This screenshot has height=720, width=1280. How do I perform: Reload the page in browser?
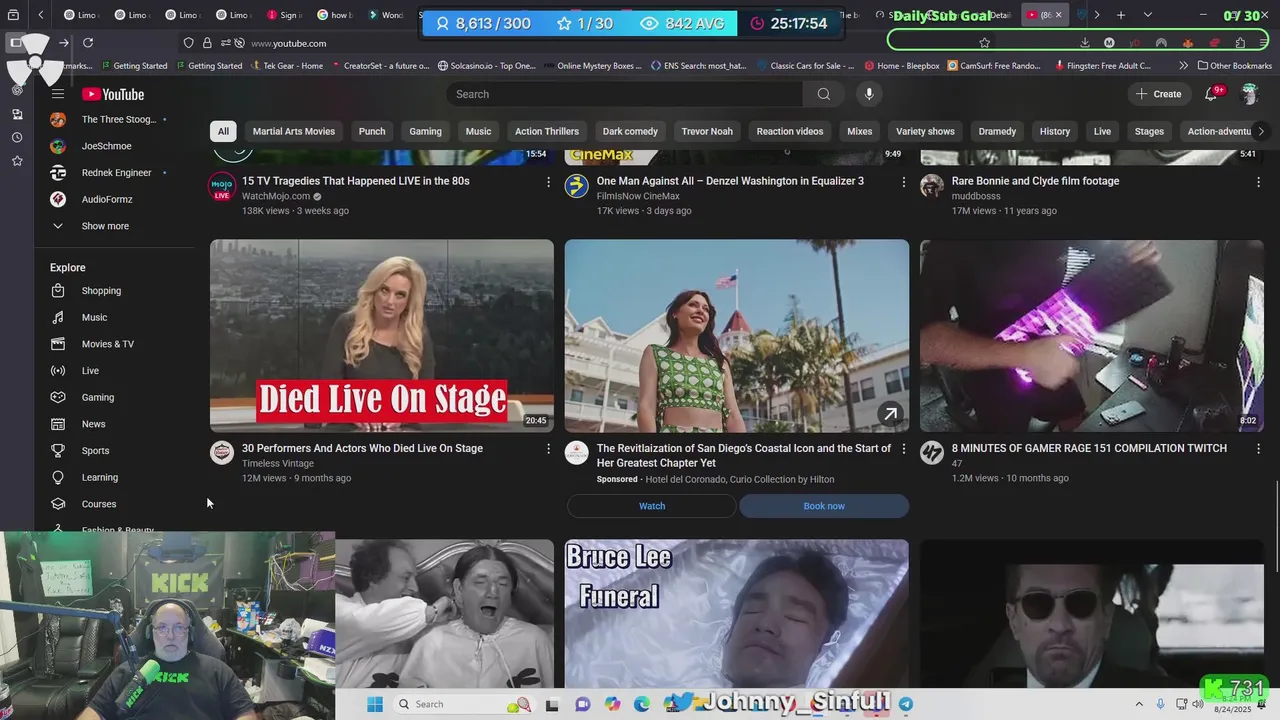click(x=88, y=43)
